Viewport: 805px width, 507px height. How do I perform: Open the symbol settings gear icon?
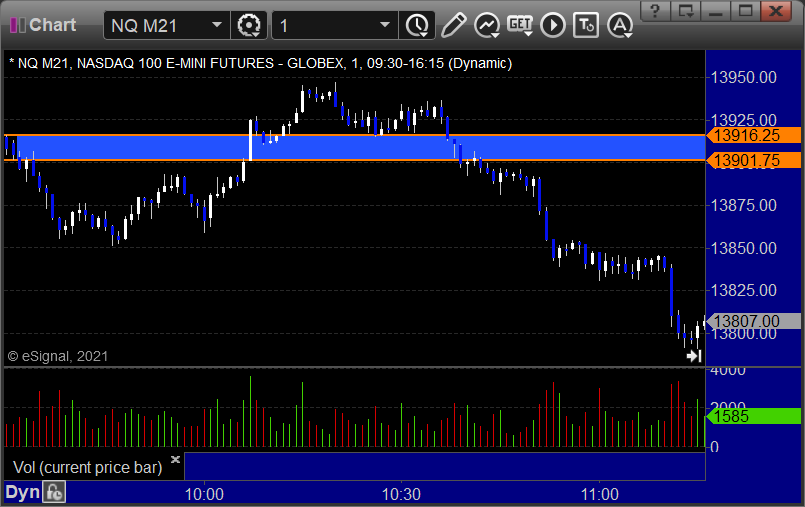click(x=249, y=25)
